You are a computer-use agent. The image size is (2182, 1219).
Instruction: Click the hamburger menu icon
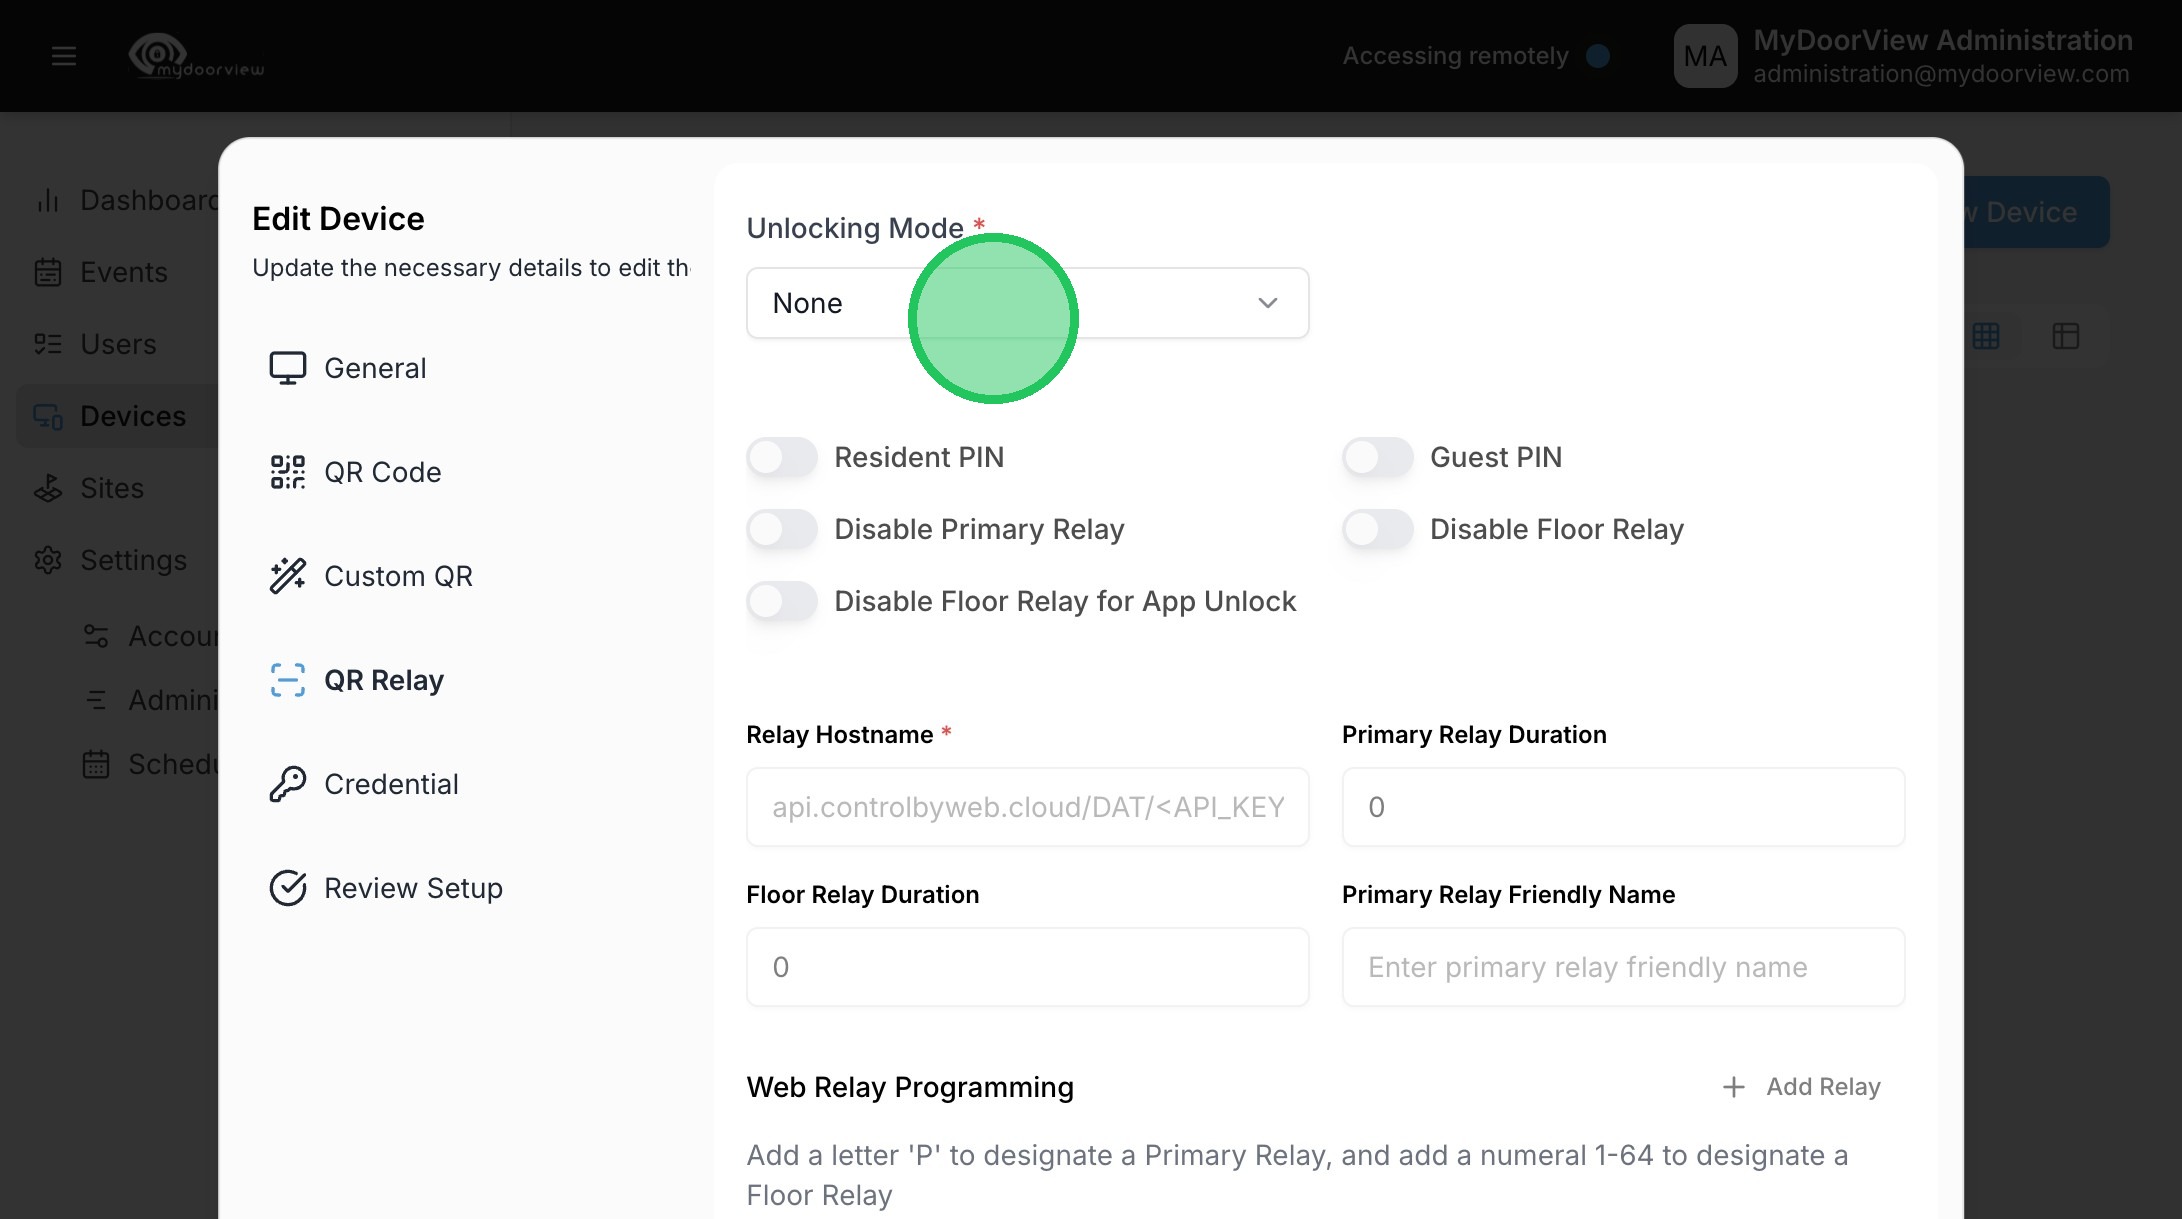click(x=64, y=56)
